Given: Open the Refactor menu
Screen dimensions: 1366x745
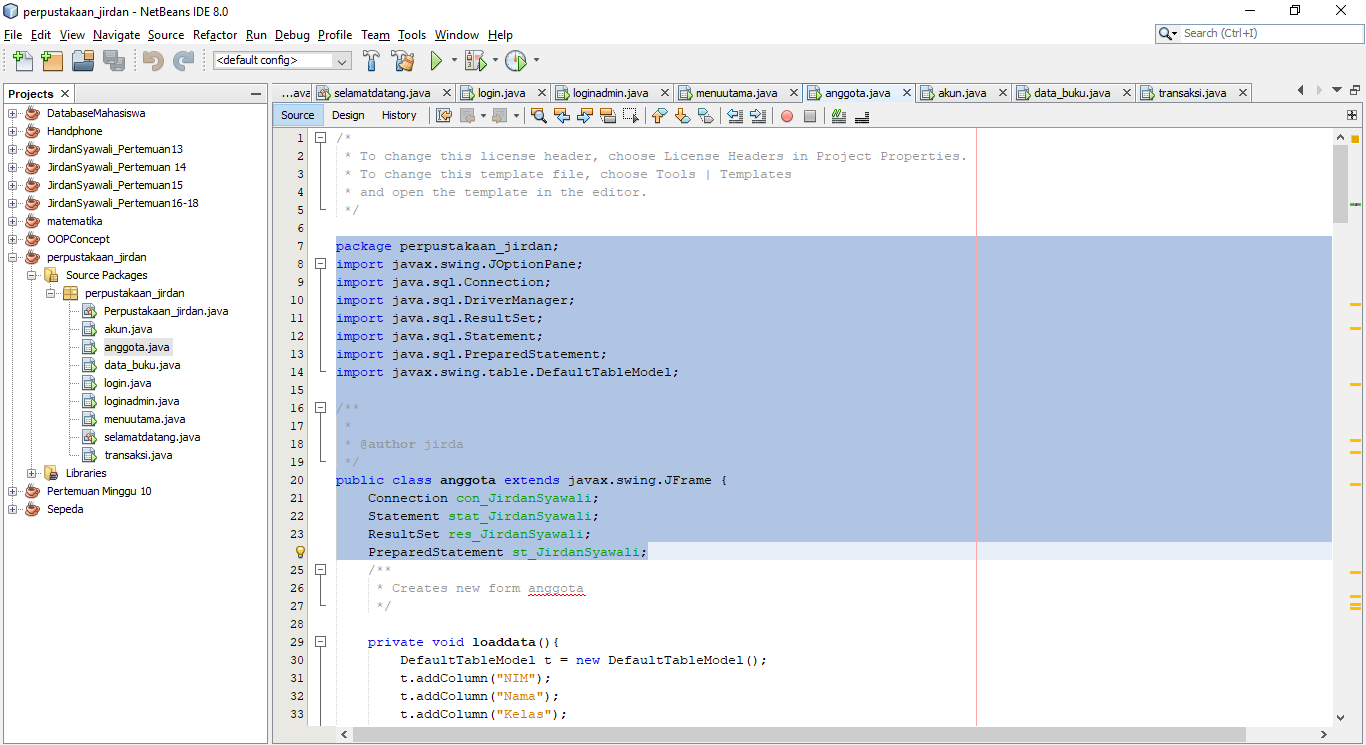Looking at the screenshot, I should point(215,35).
